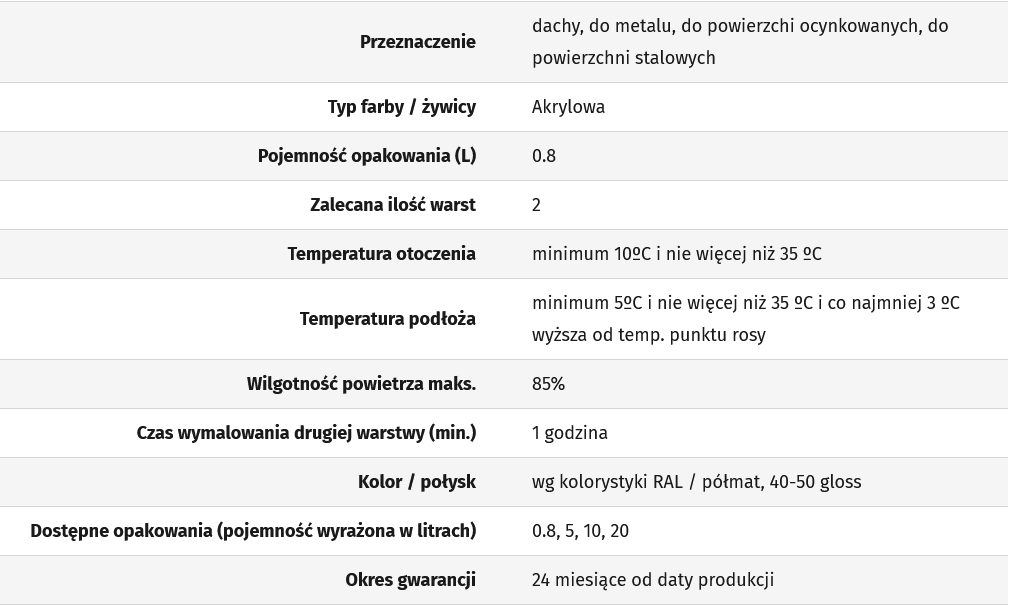This screenshot has width=1009, height=605.
Task: Select the "1 godzina" value
Action: (x=570, y=433)
